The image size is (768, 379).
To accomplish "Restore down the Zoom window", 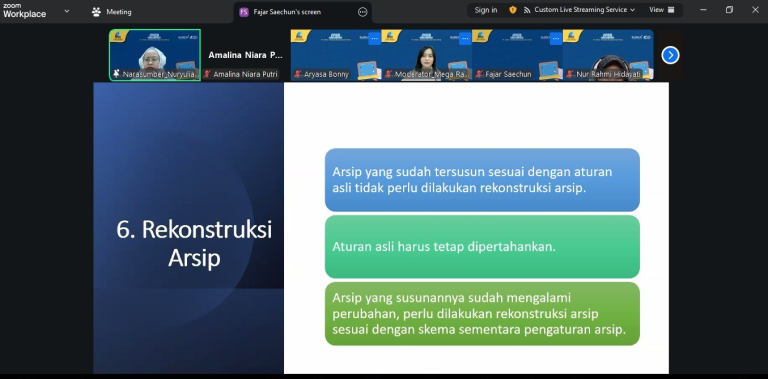I will pos(729,10).
